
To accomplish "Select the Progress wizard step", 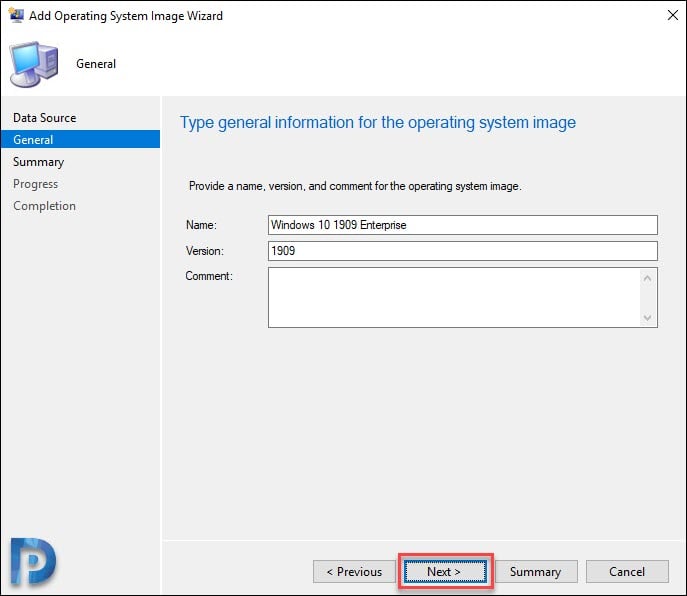I will pos(35,184).
